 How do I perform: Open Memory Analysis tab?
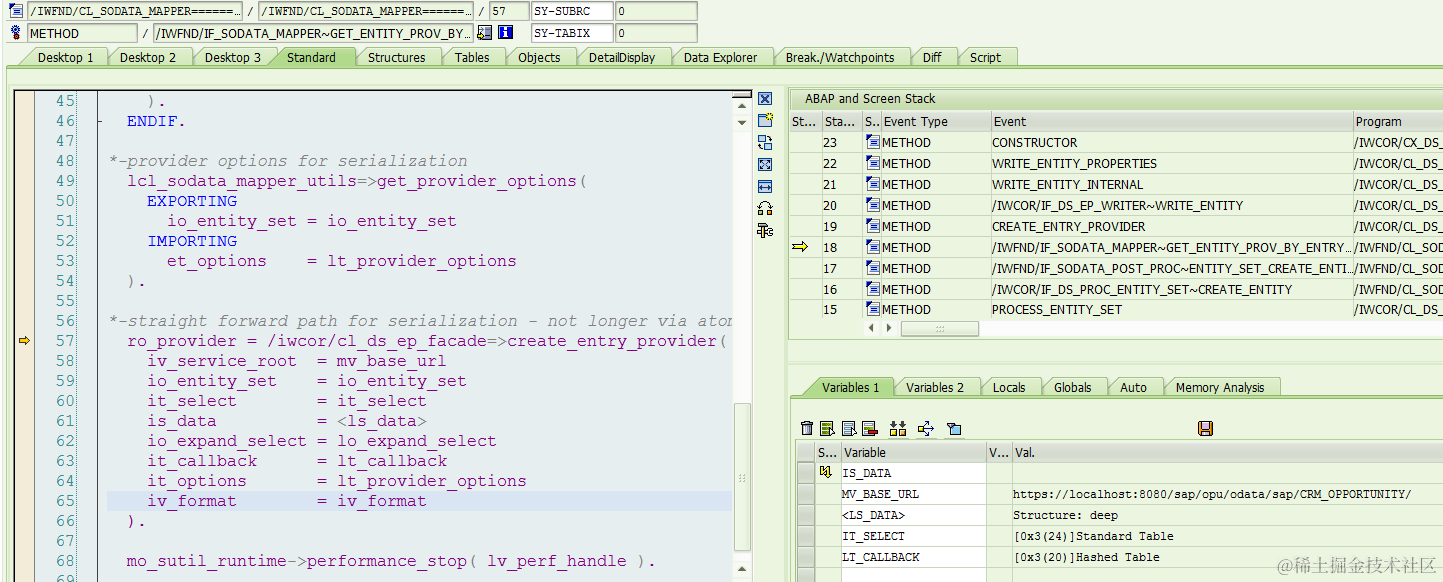pyautogui.click(x=1220, y=387)
